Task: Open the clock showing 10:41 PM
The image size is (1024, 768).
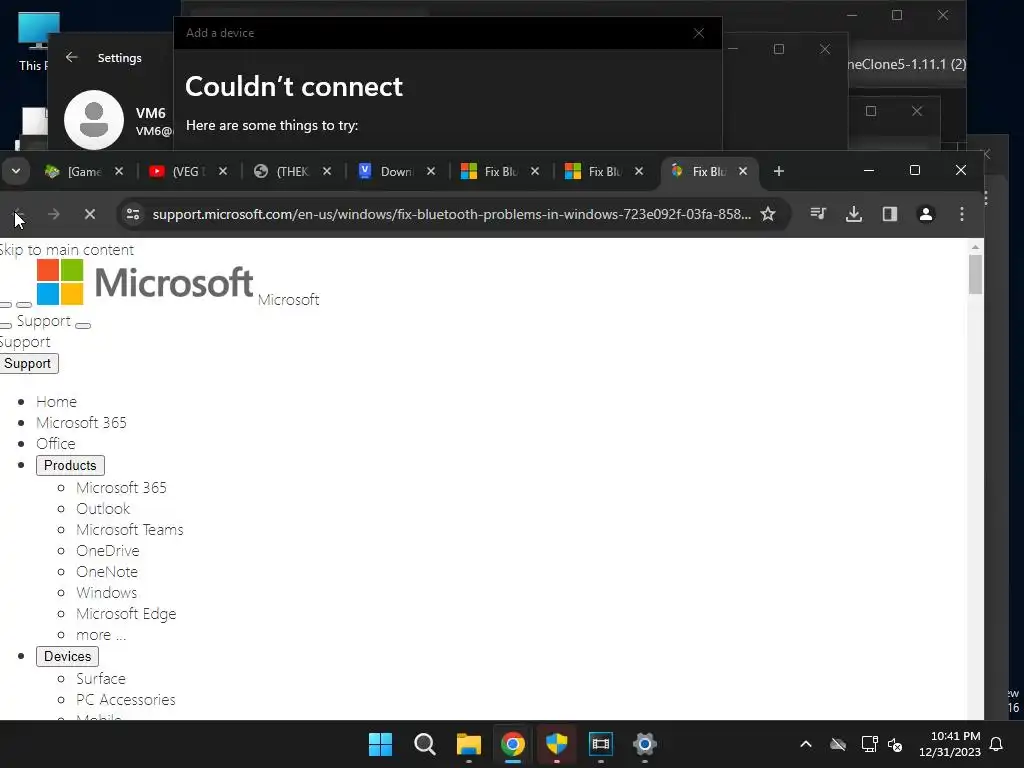Action: 950,744
